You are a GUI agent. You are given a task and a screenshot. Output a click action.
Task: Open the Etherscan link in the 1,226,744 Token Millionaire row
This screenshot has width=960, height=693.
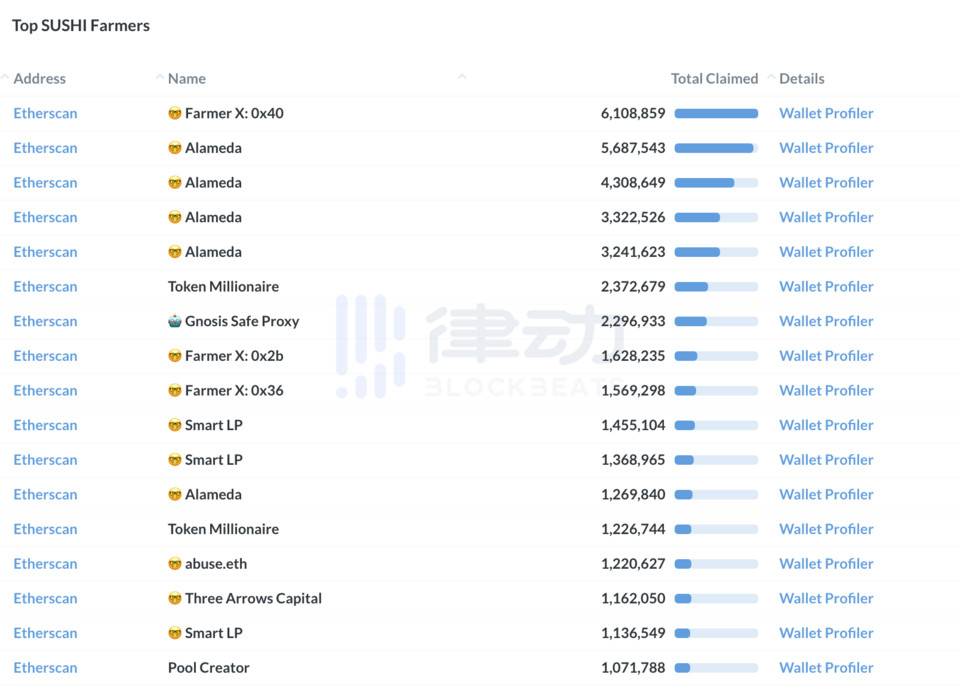pyautogui.click(x=45, y=529)
